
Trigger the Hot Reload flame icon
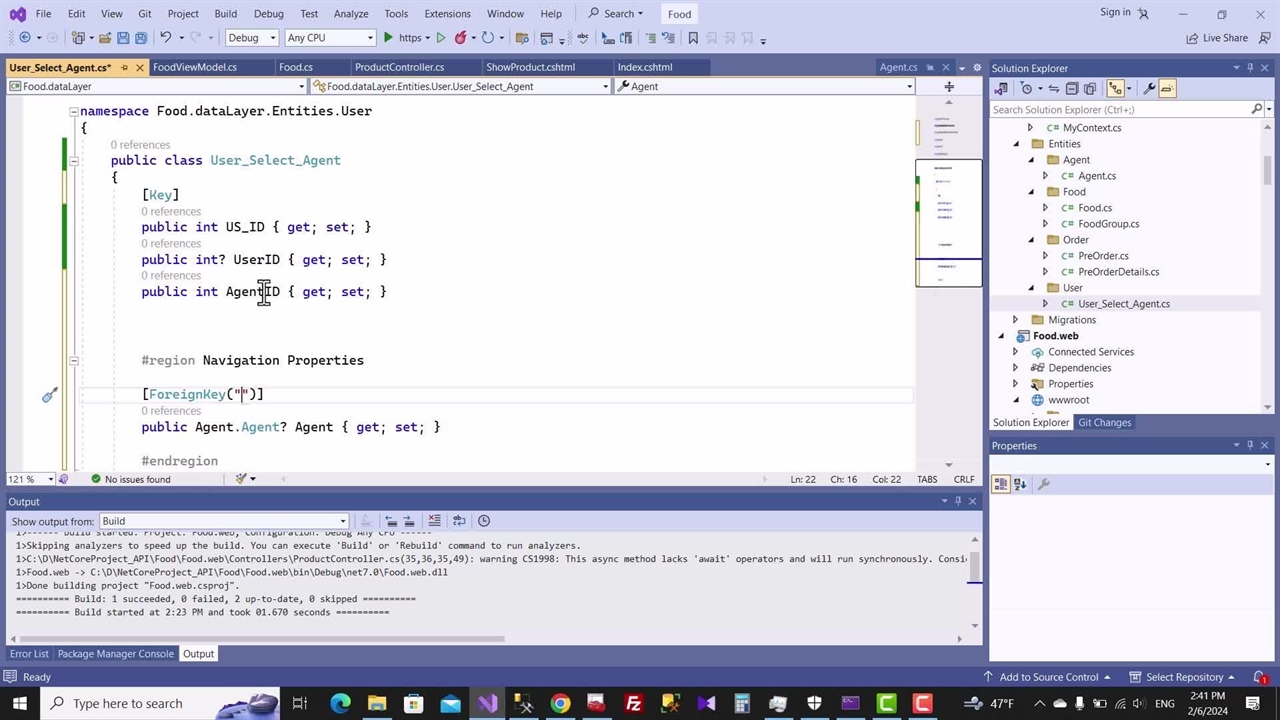click(x=459, y=37)
